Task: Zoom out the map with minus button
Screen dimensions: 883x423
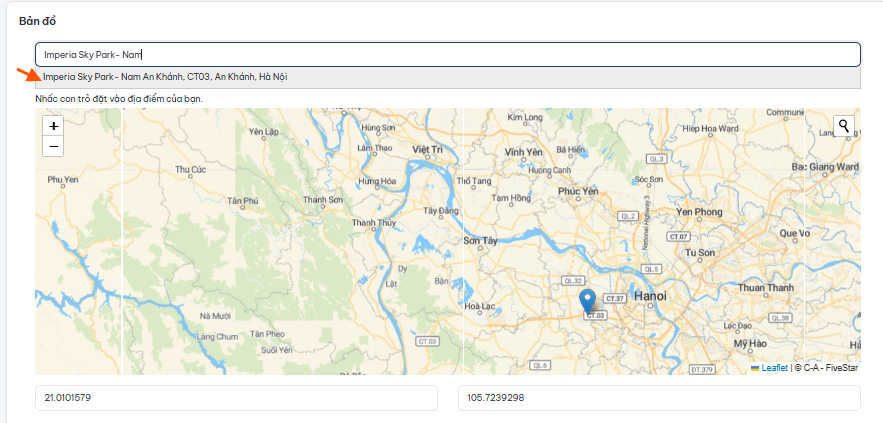Action: tap(53, 146)
